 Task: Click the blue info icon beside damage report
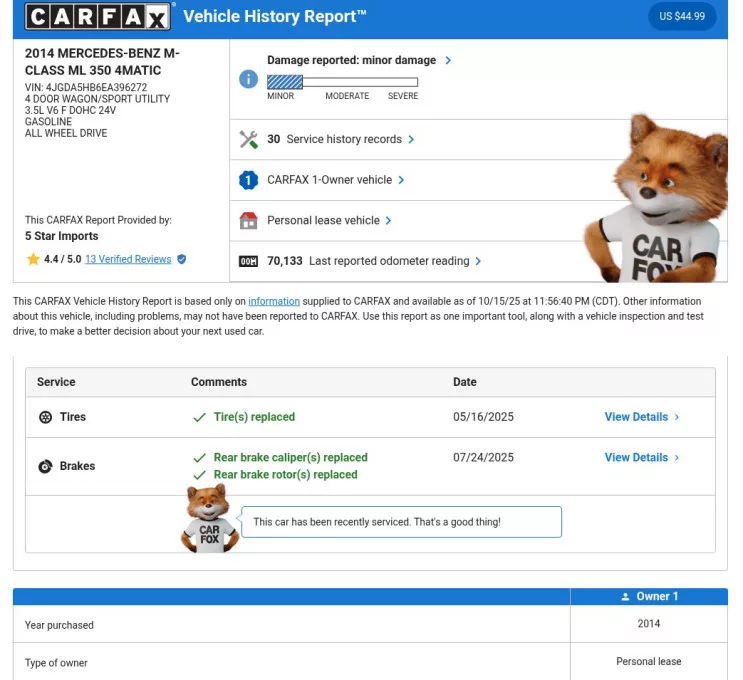click(249, 79)
